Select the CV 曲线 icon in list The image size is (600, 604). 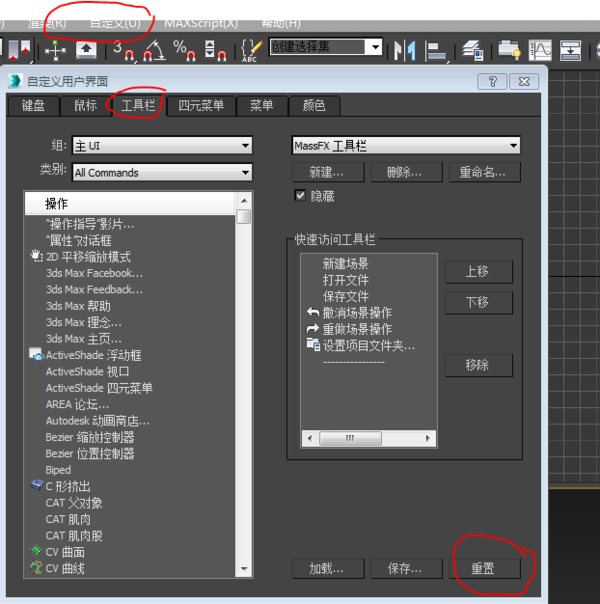(37, 567)
